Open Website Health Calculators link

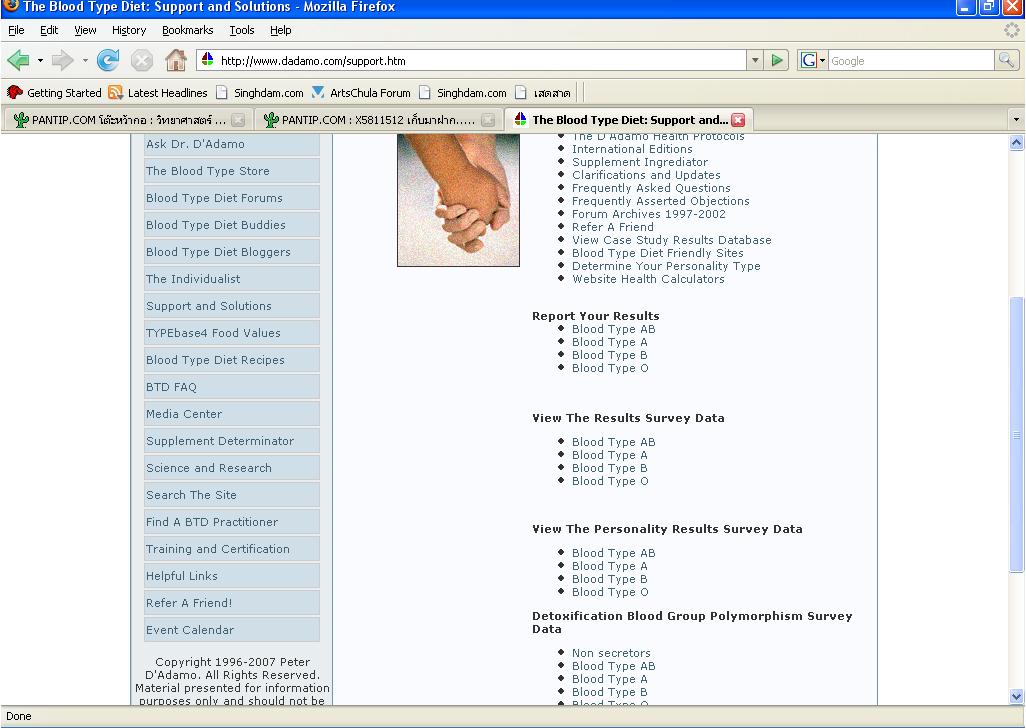pyautogui.click(x=648, y=279)
